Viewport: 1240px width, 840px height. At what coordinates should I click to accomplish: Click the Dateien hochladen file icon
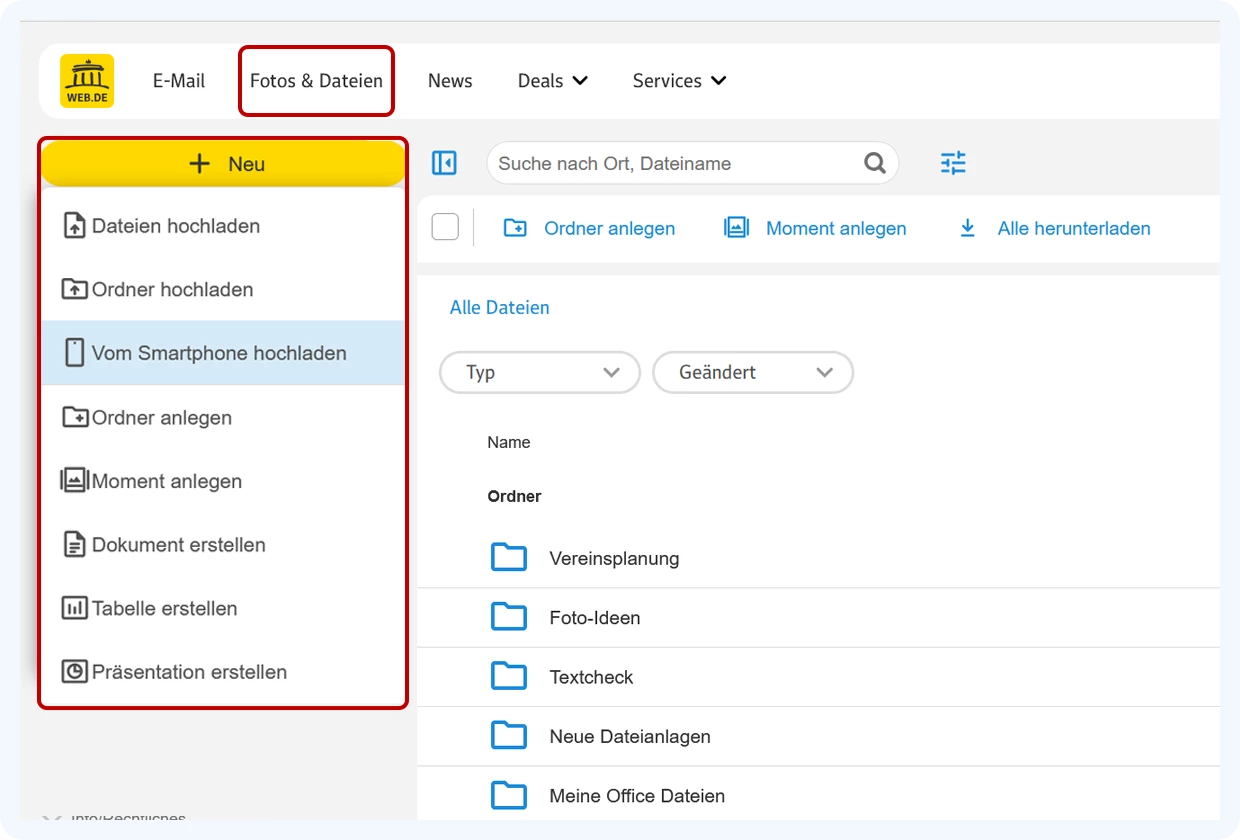pos(74,226)
